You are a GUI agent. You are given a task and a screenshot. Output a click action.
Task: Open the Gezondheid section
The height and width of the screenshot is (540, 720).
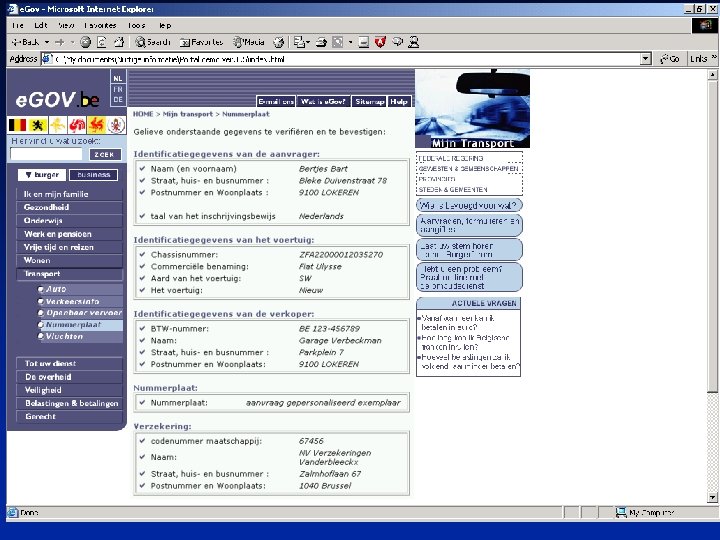tap(70, 208)
